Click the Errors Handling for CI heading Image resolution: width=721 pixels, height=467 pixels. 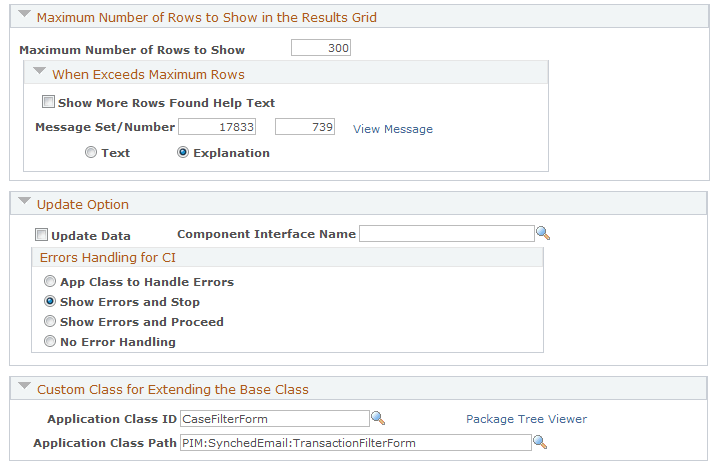point(108,257)
